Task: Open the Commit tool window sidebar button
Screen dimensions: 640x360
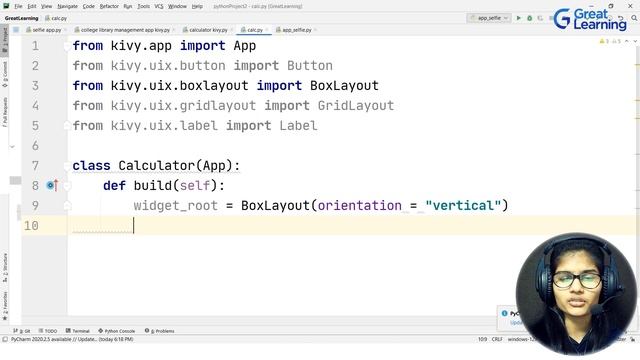Action: [5, 74]
